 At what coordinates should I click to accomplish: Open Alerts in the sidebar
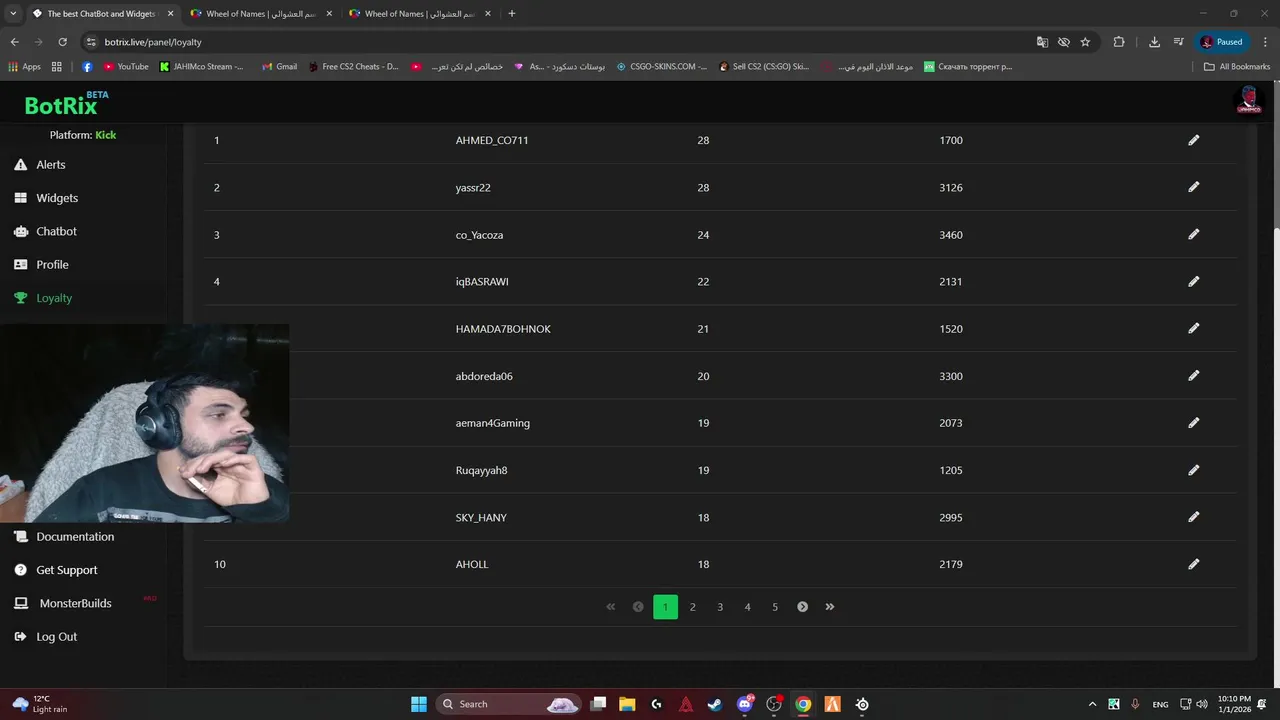(40, 165)
